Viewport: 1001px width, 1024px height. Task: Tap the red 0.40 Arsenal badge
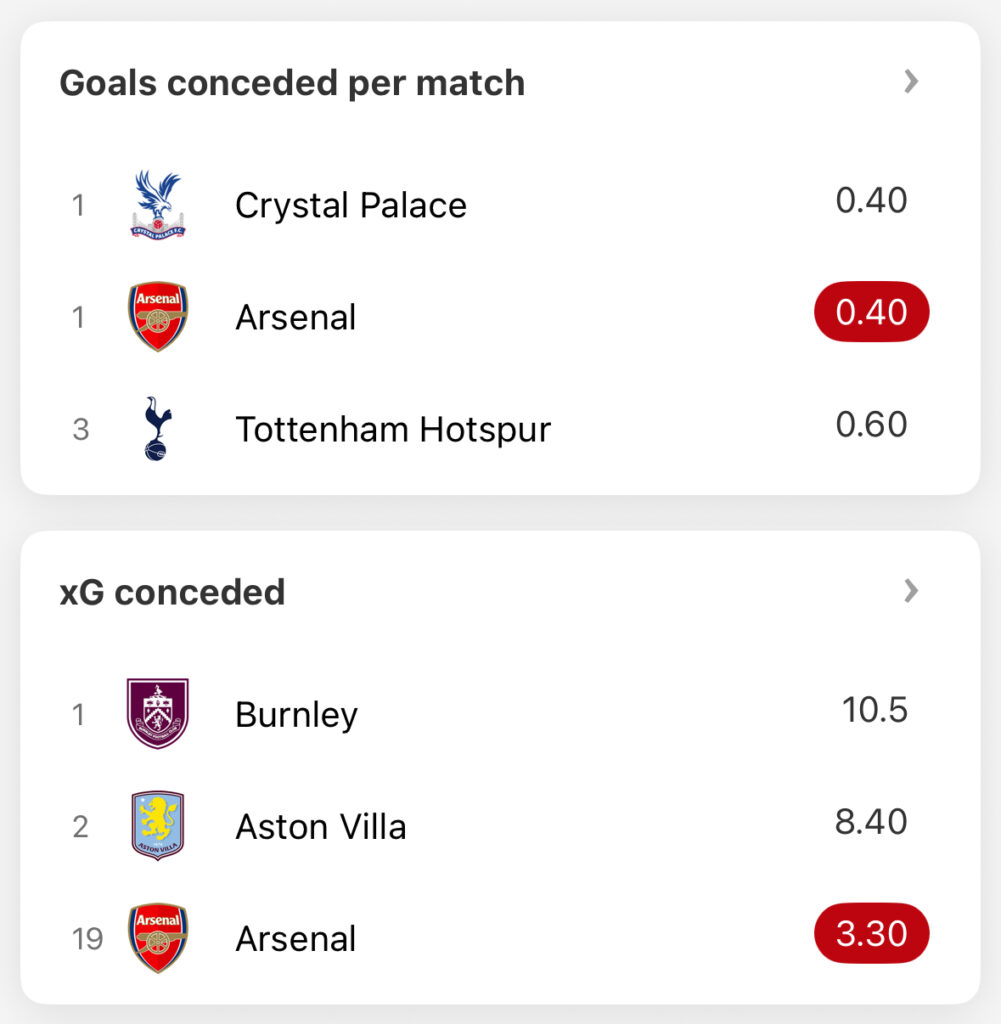pos(872,312)
